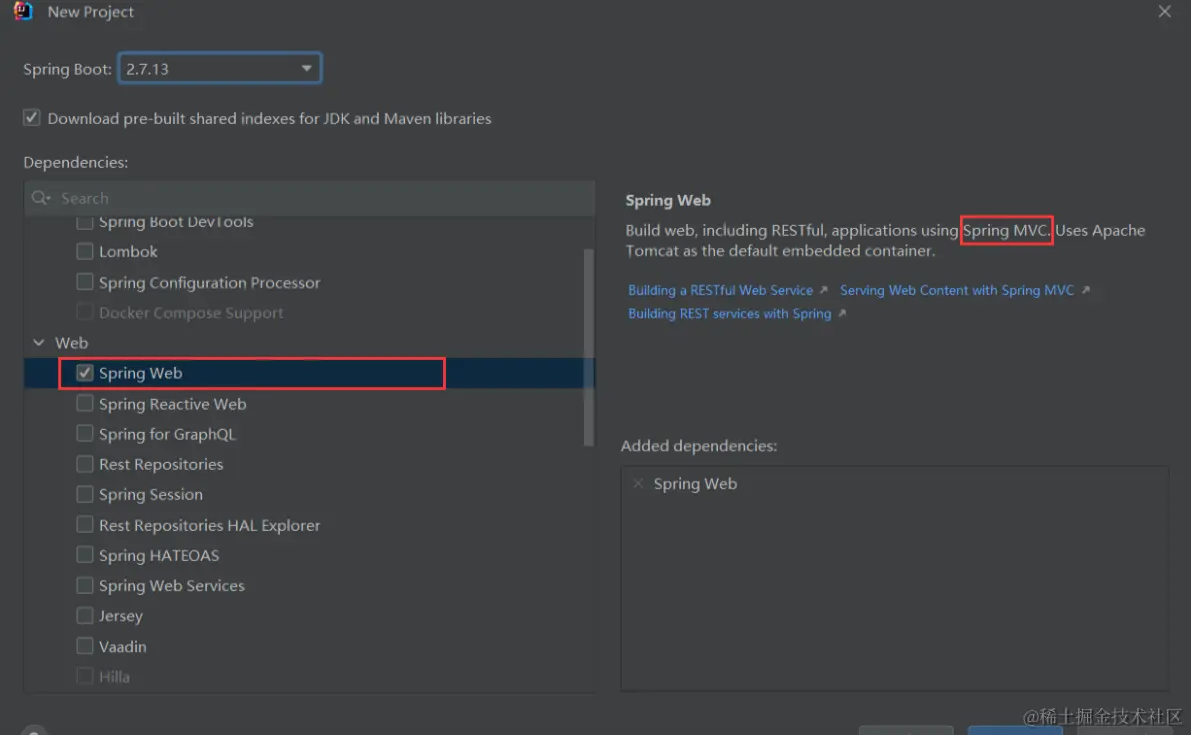
Task: Toggle Download pre-built shared indexes checkbox
Action: coord(31,118)
